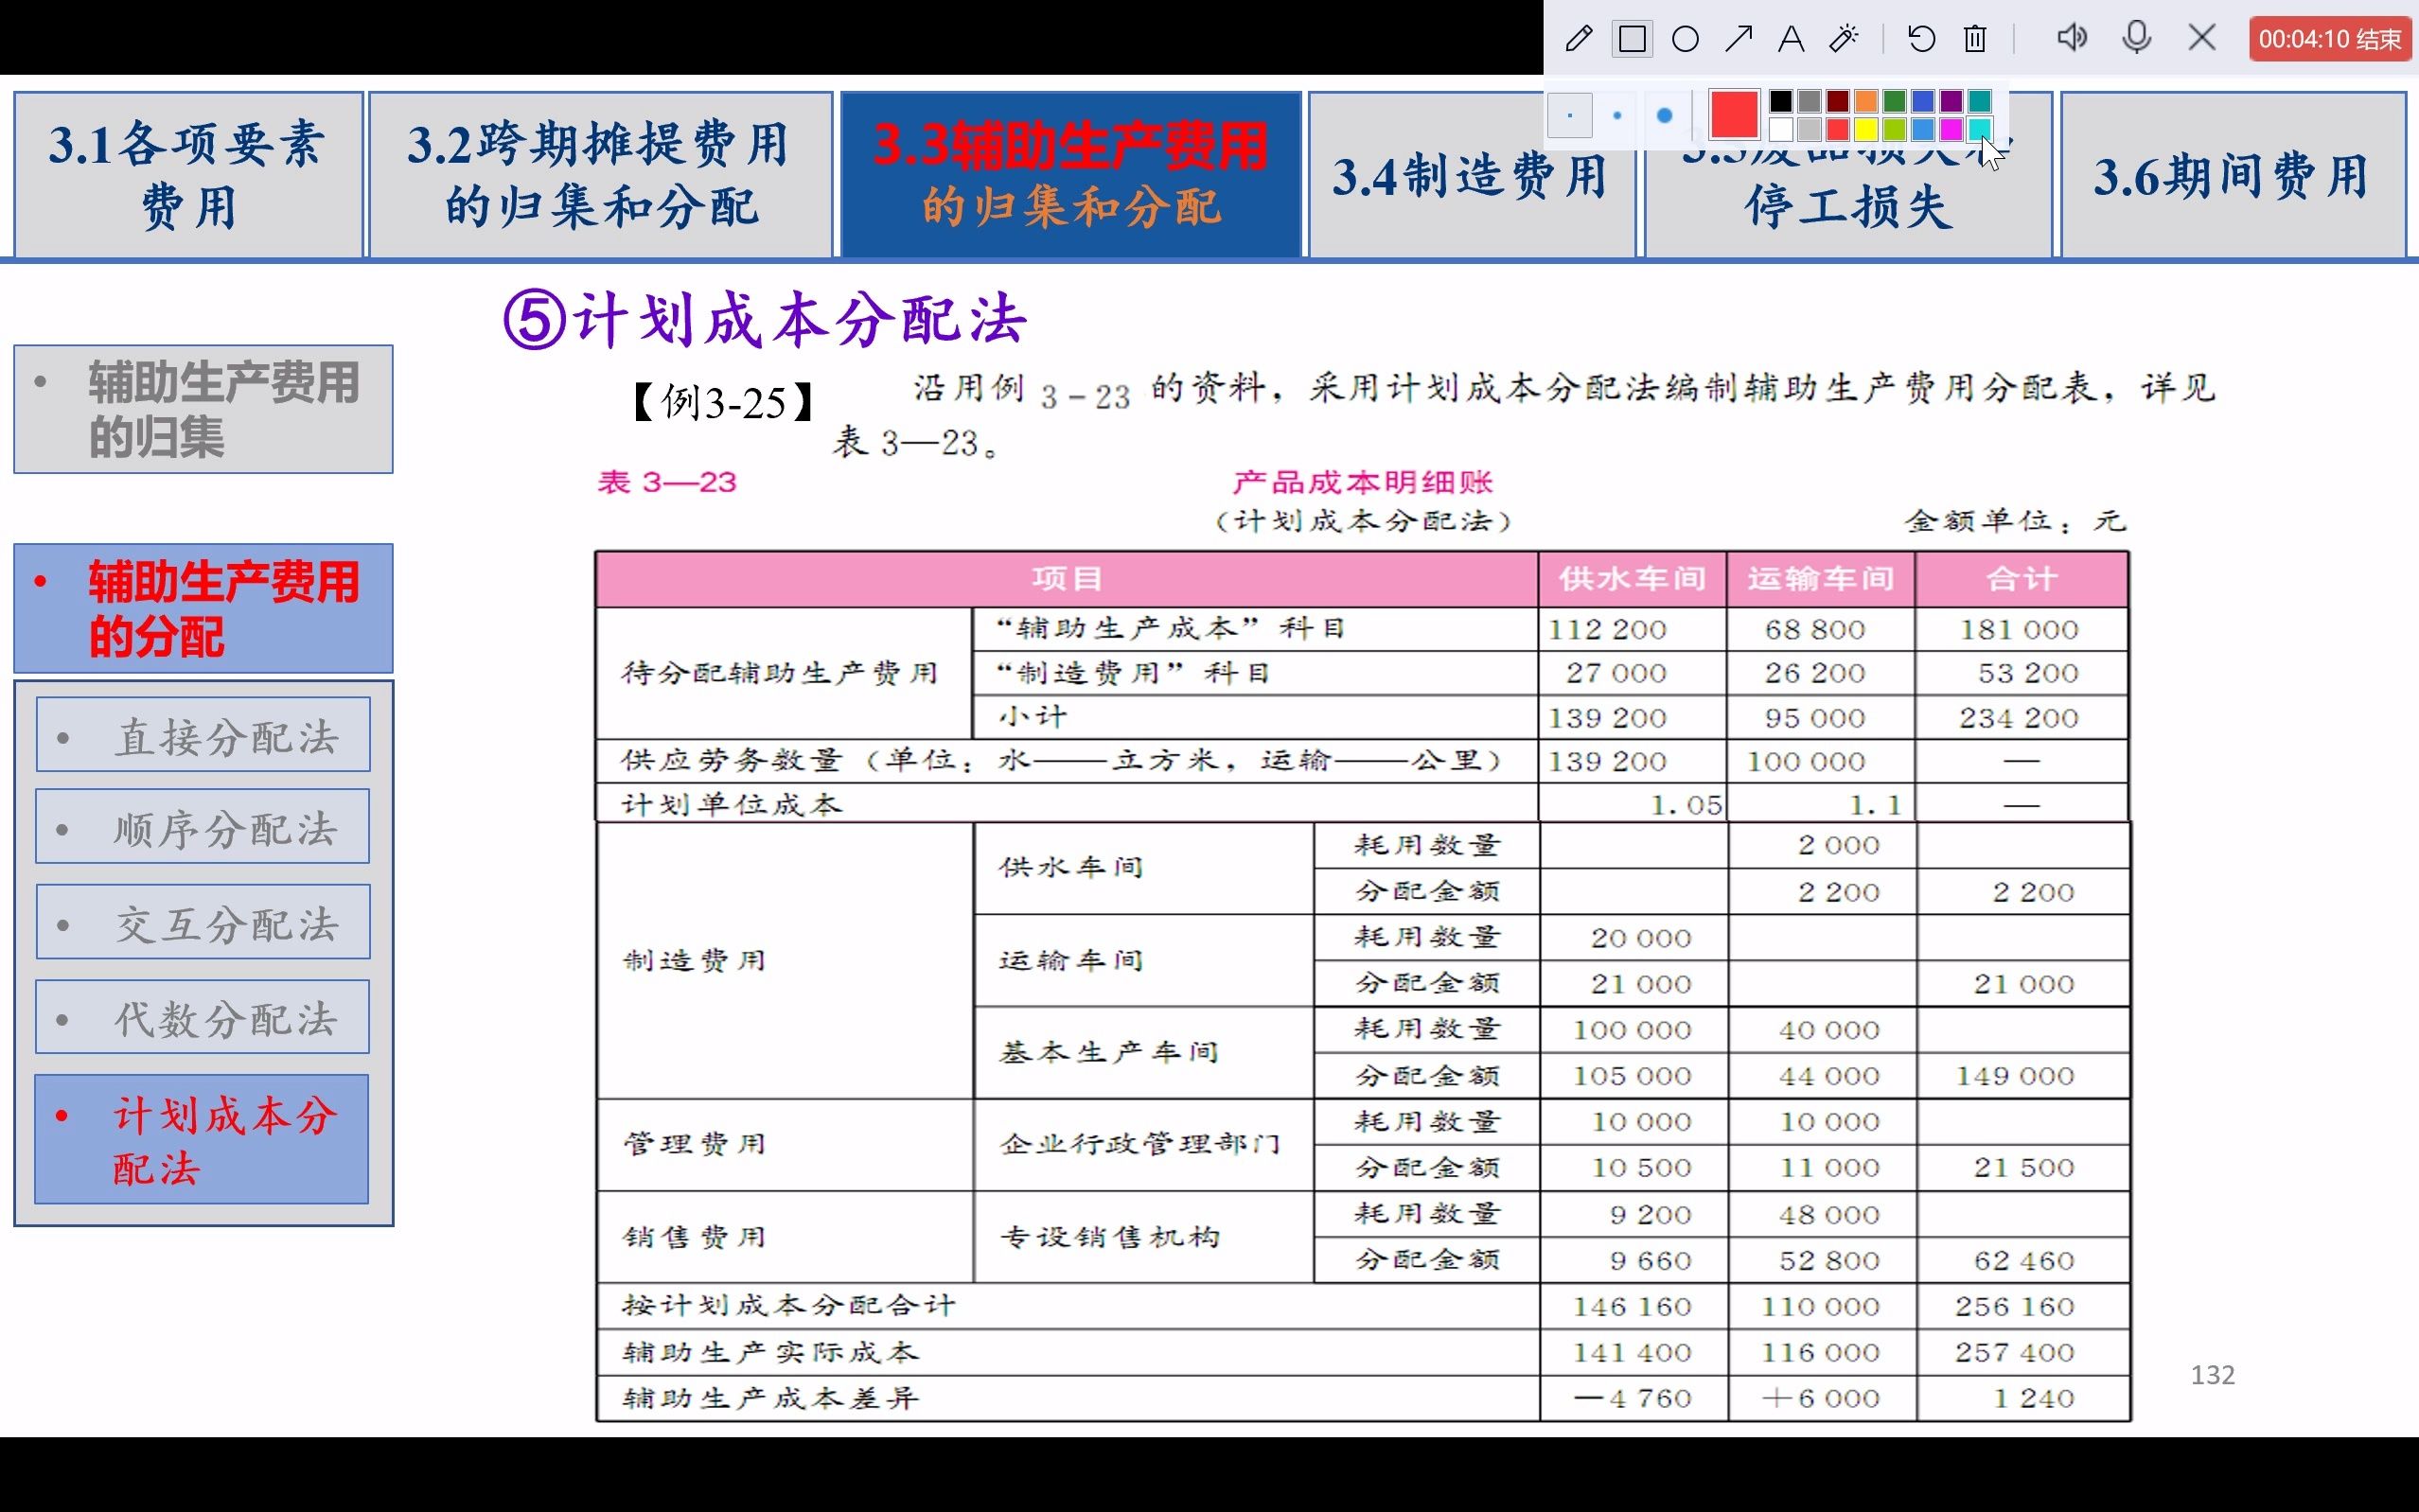
Task: Click the 辅助生产成本差异 row label
Action: tap(770, 1399)
